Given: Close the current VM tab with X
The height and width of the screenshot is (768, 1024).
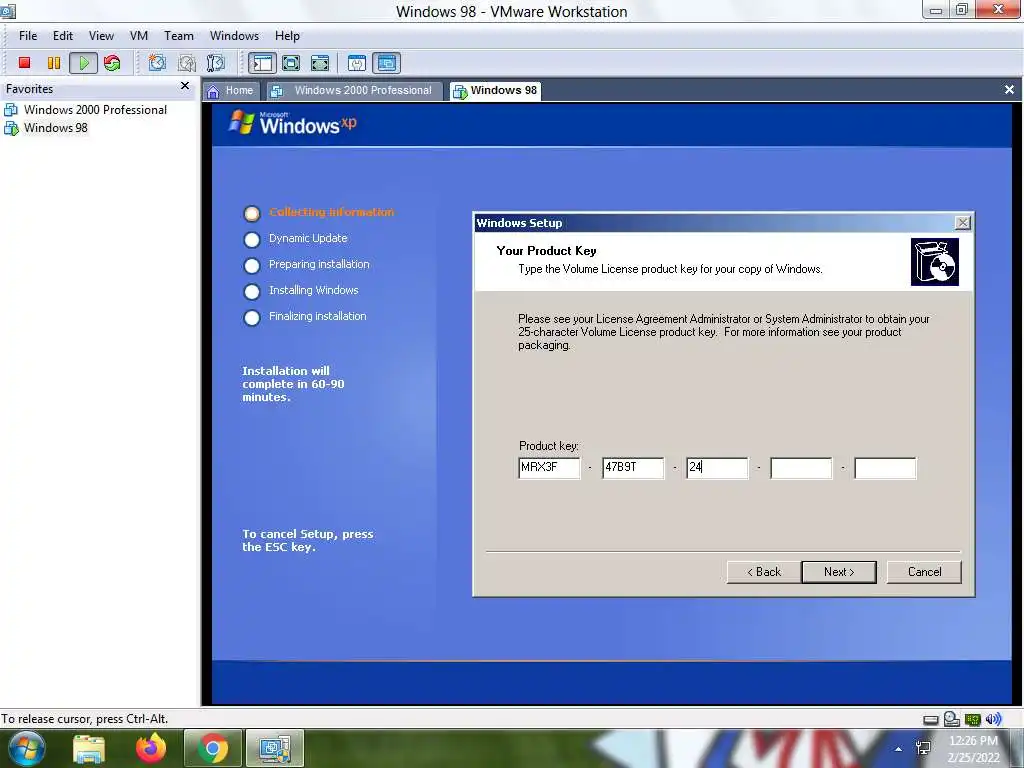Looking at the screenshot, I should (1009, 89).
